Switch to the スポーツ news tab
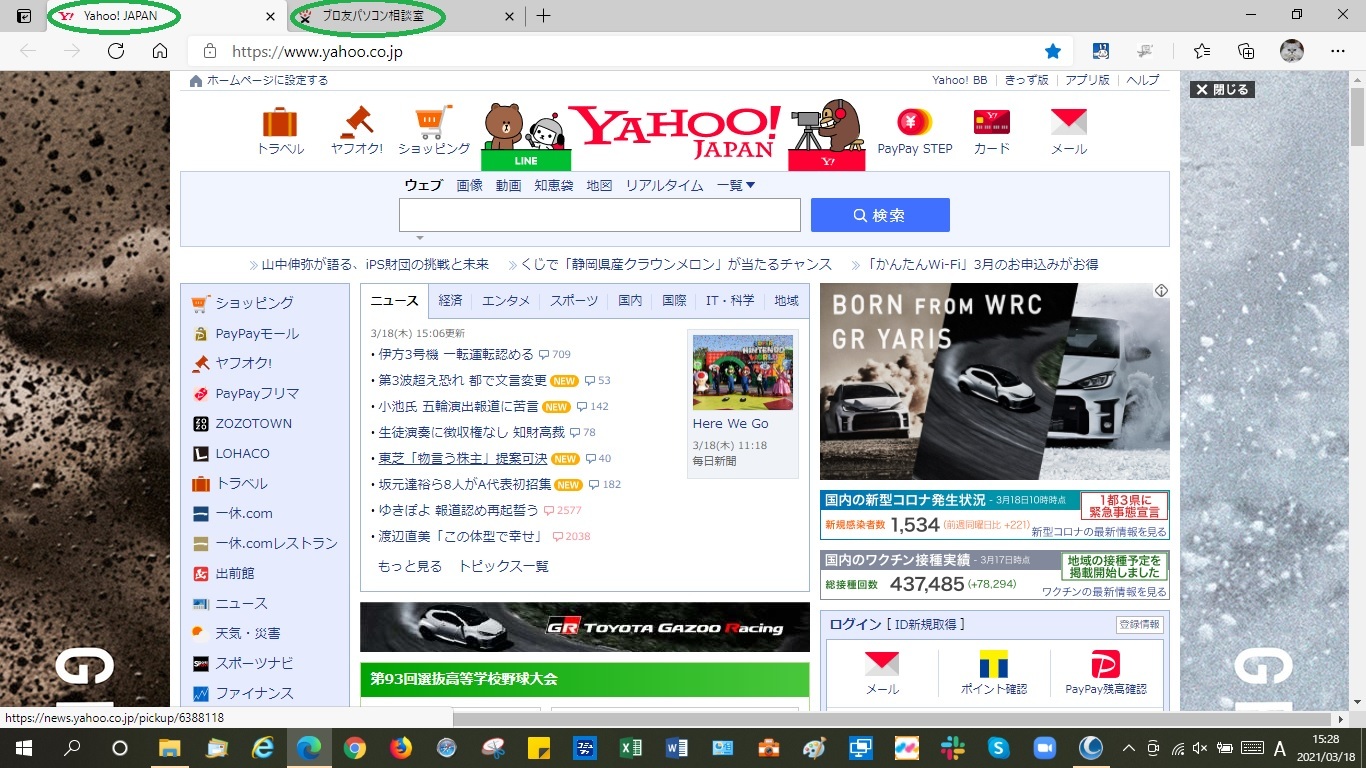The image size is (1366, 768). [574, 300]
